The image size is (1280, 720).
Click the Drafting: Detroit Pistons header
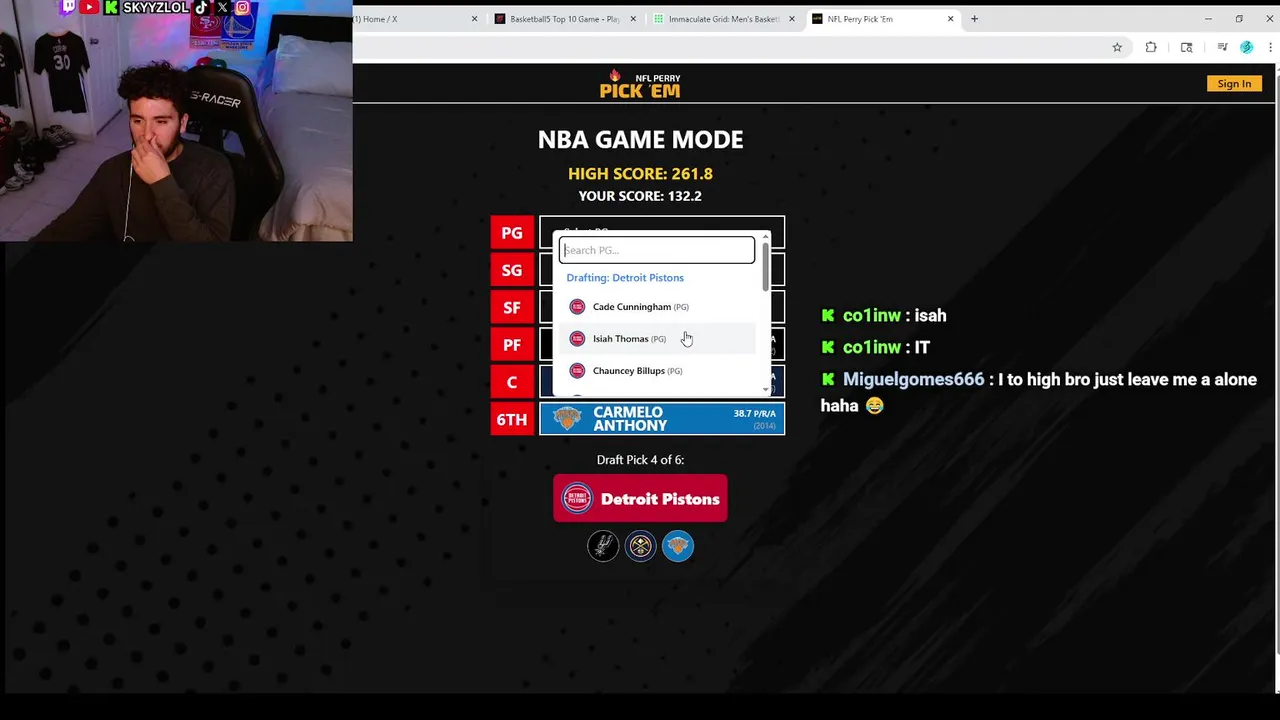[625, 278]
